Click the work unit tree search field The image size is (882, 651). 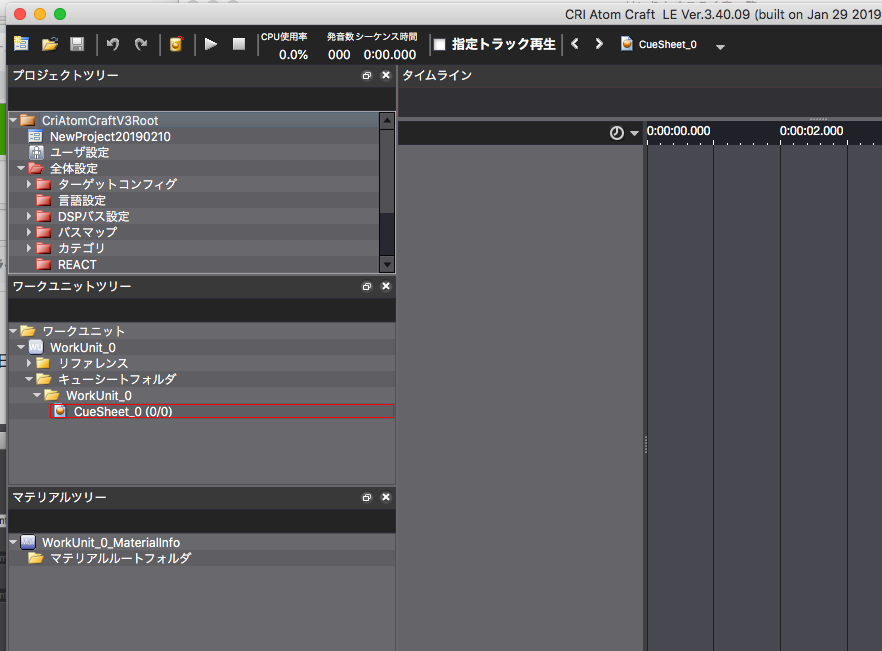[x=202, y=310]
